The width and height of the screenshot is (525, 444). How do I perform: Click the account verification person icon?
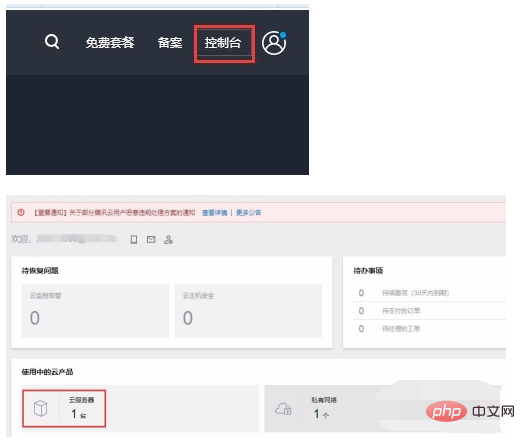[x=168, y=239]
